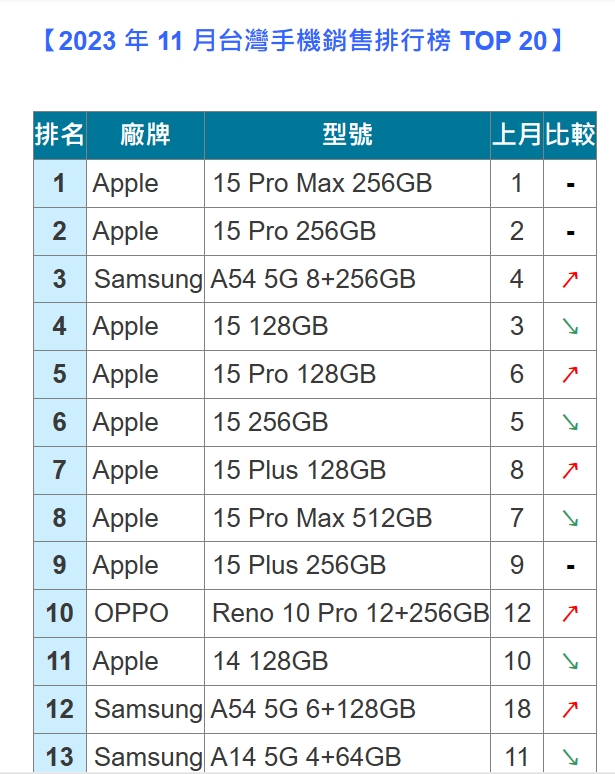Click the green down arrow beside 15 128GB
615x774 pixels.
(x=570, y=327)
